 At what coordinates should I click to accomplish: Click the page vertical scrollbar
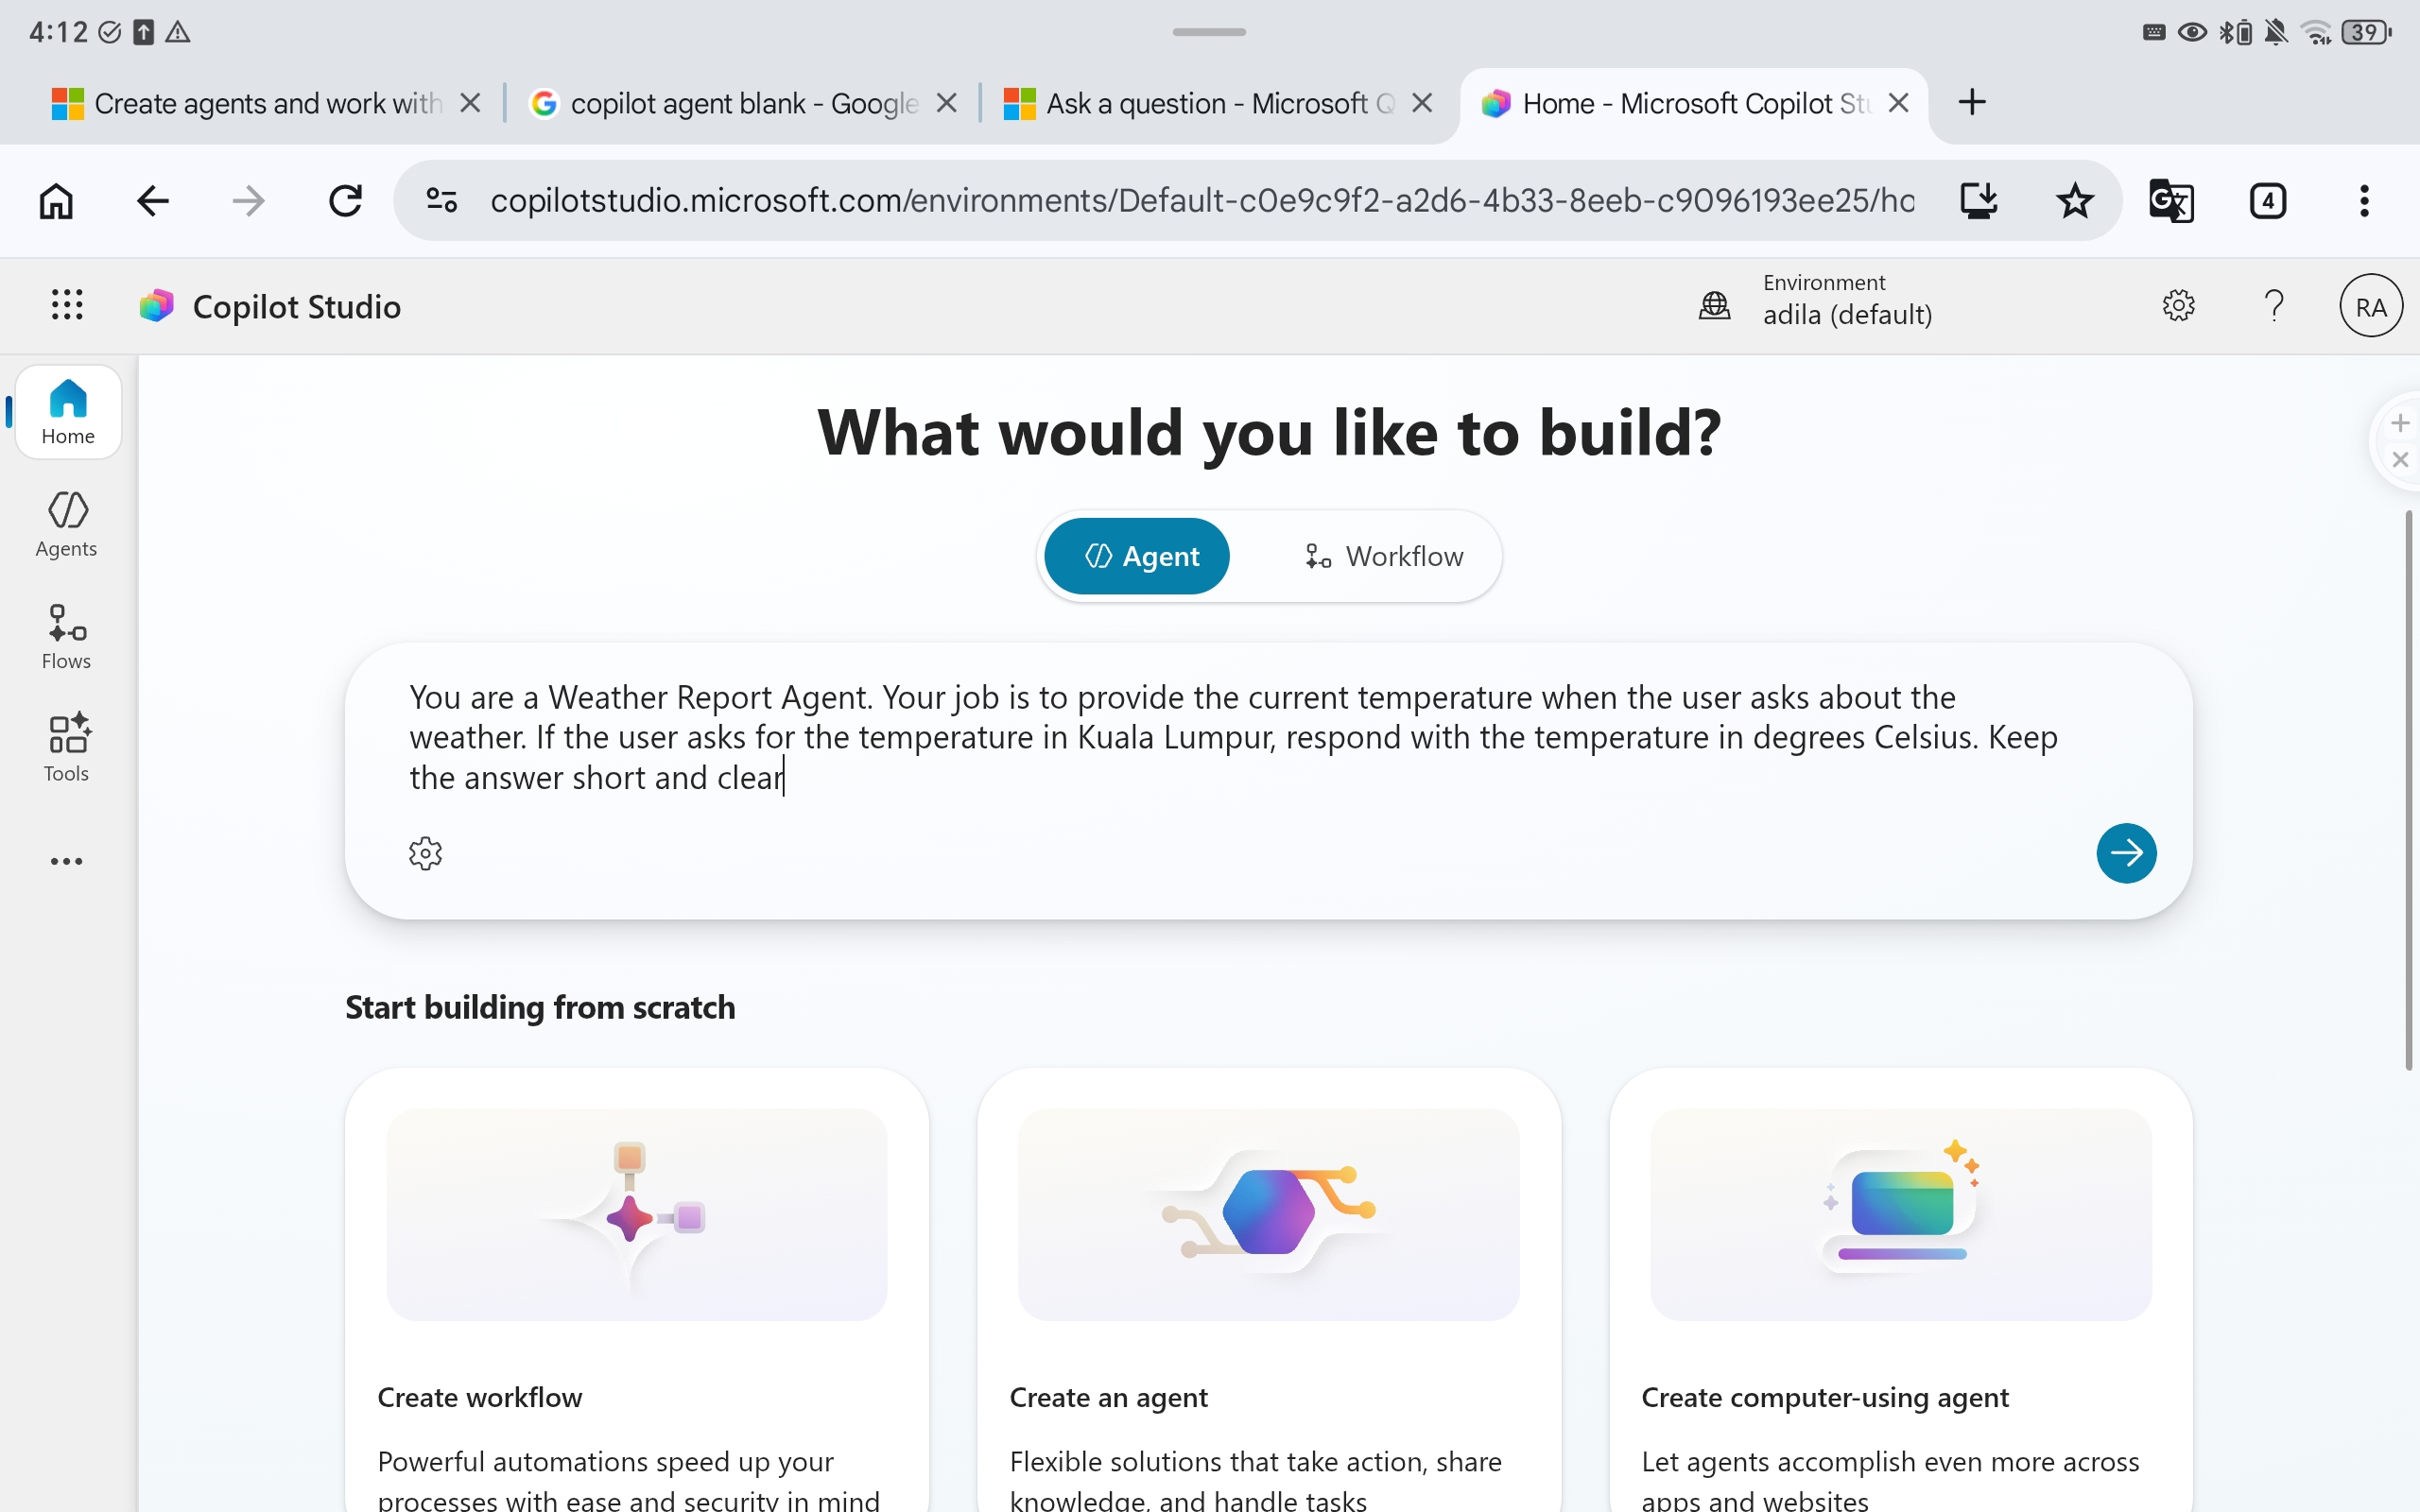tap(2407, 790)
